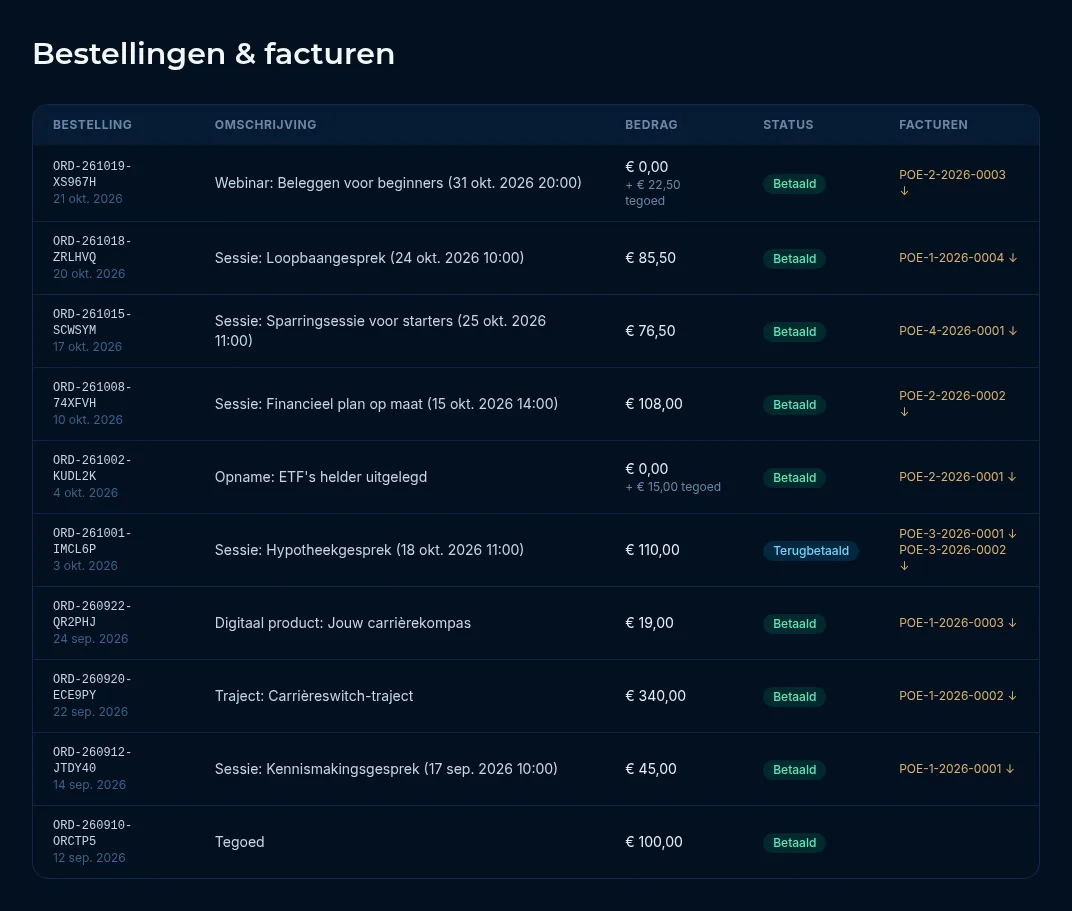Click download arrow under POE-3-2026-0002
The height and width of the screenshot is (911, 1072).
(904, 566)
